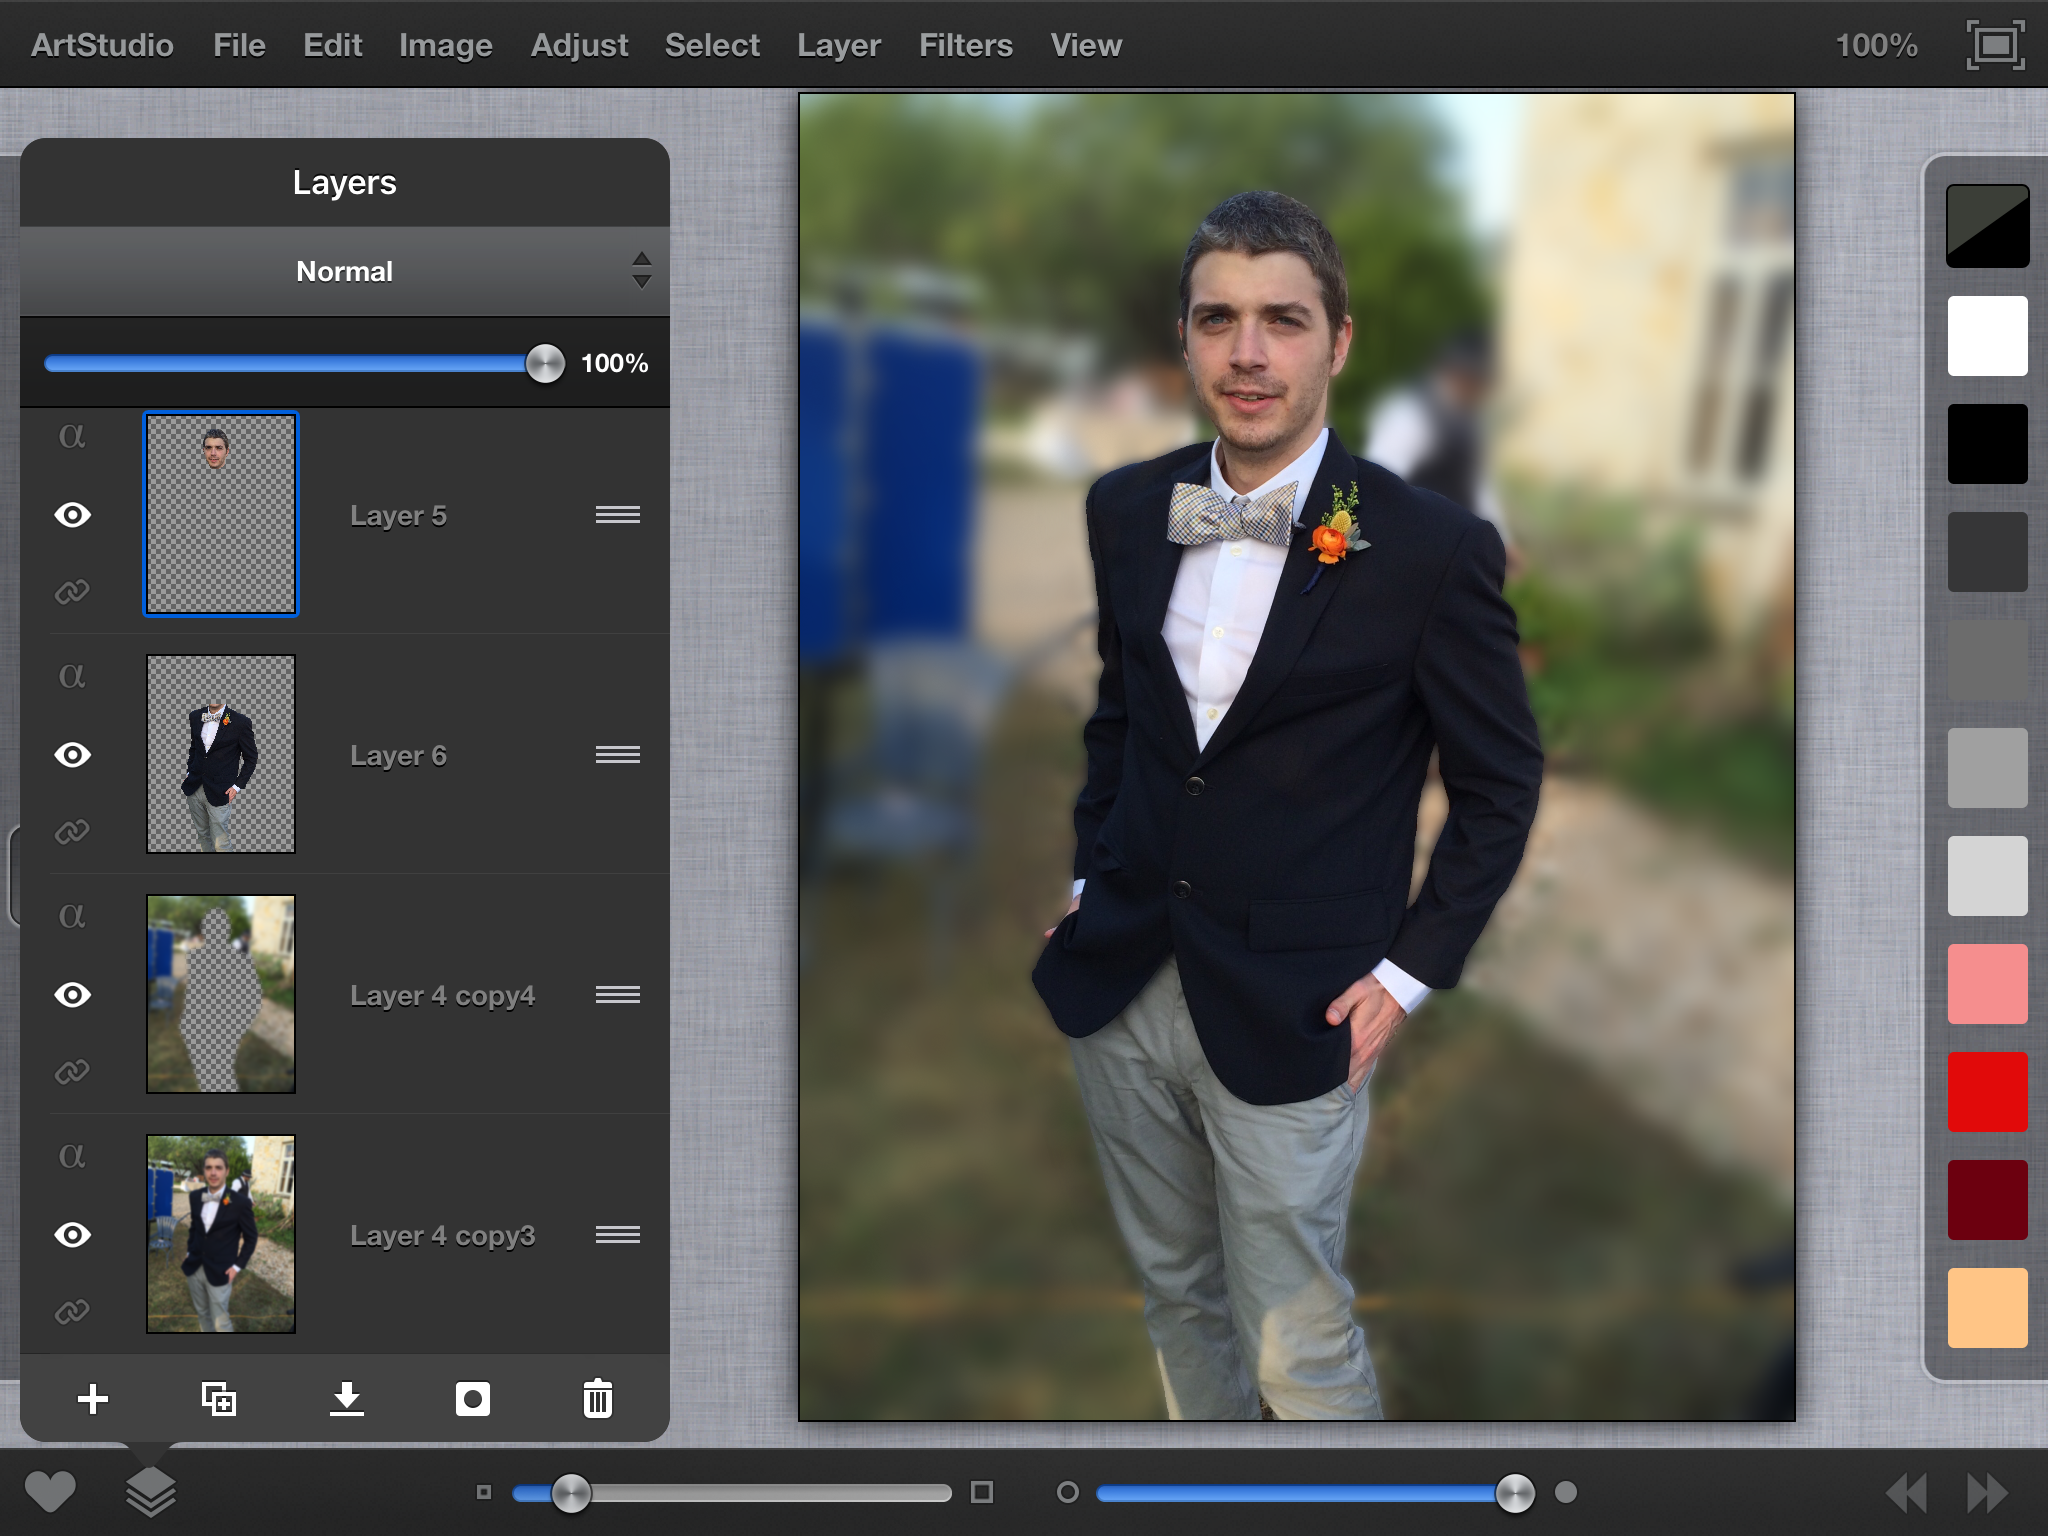
Task: Select Layer 4 copy3 thumbnail
Action: click(x=221, y=1234)
